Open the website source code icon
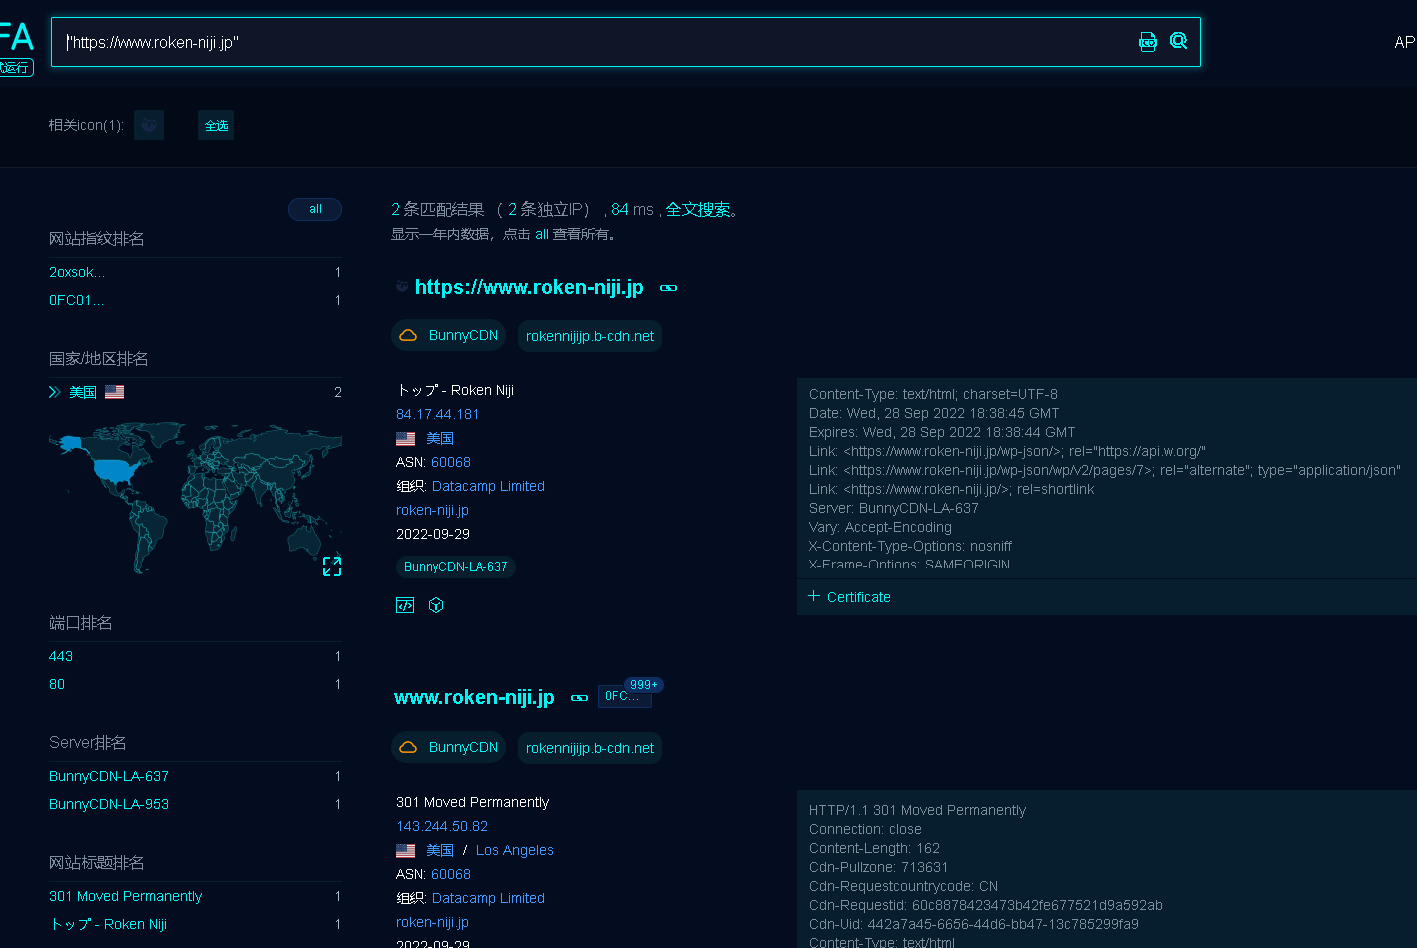1417x948 pixels. (405, 605)
